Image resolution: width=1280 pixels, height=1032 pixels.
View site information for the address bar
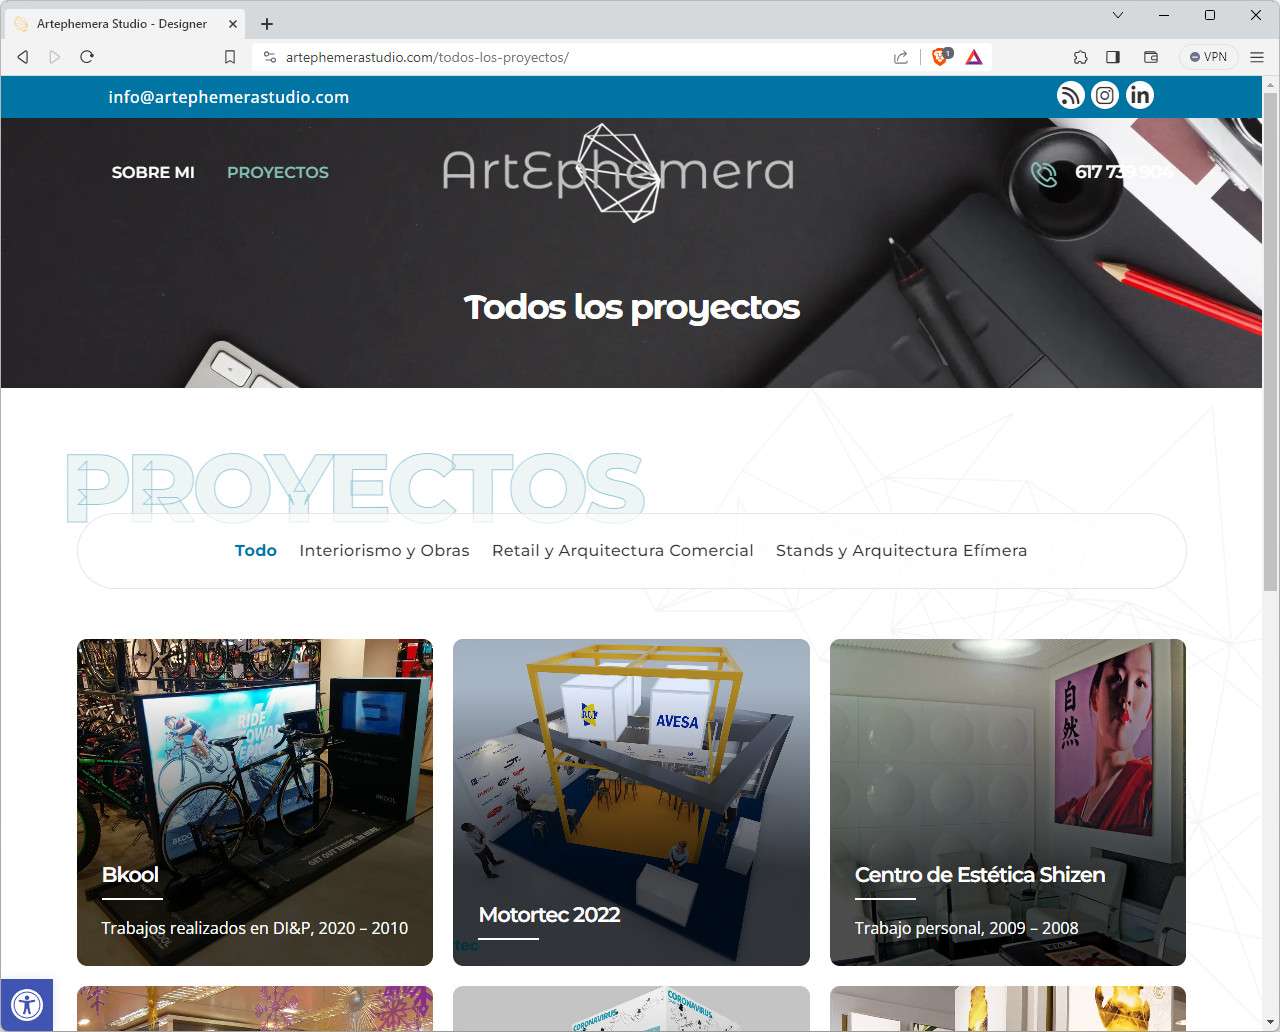tap(269, 57)
